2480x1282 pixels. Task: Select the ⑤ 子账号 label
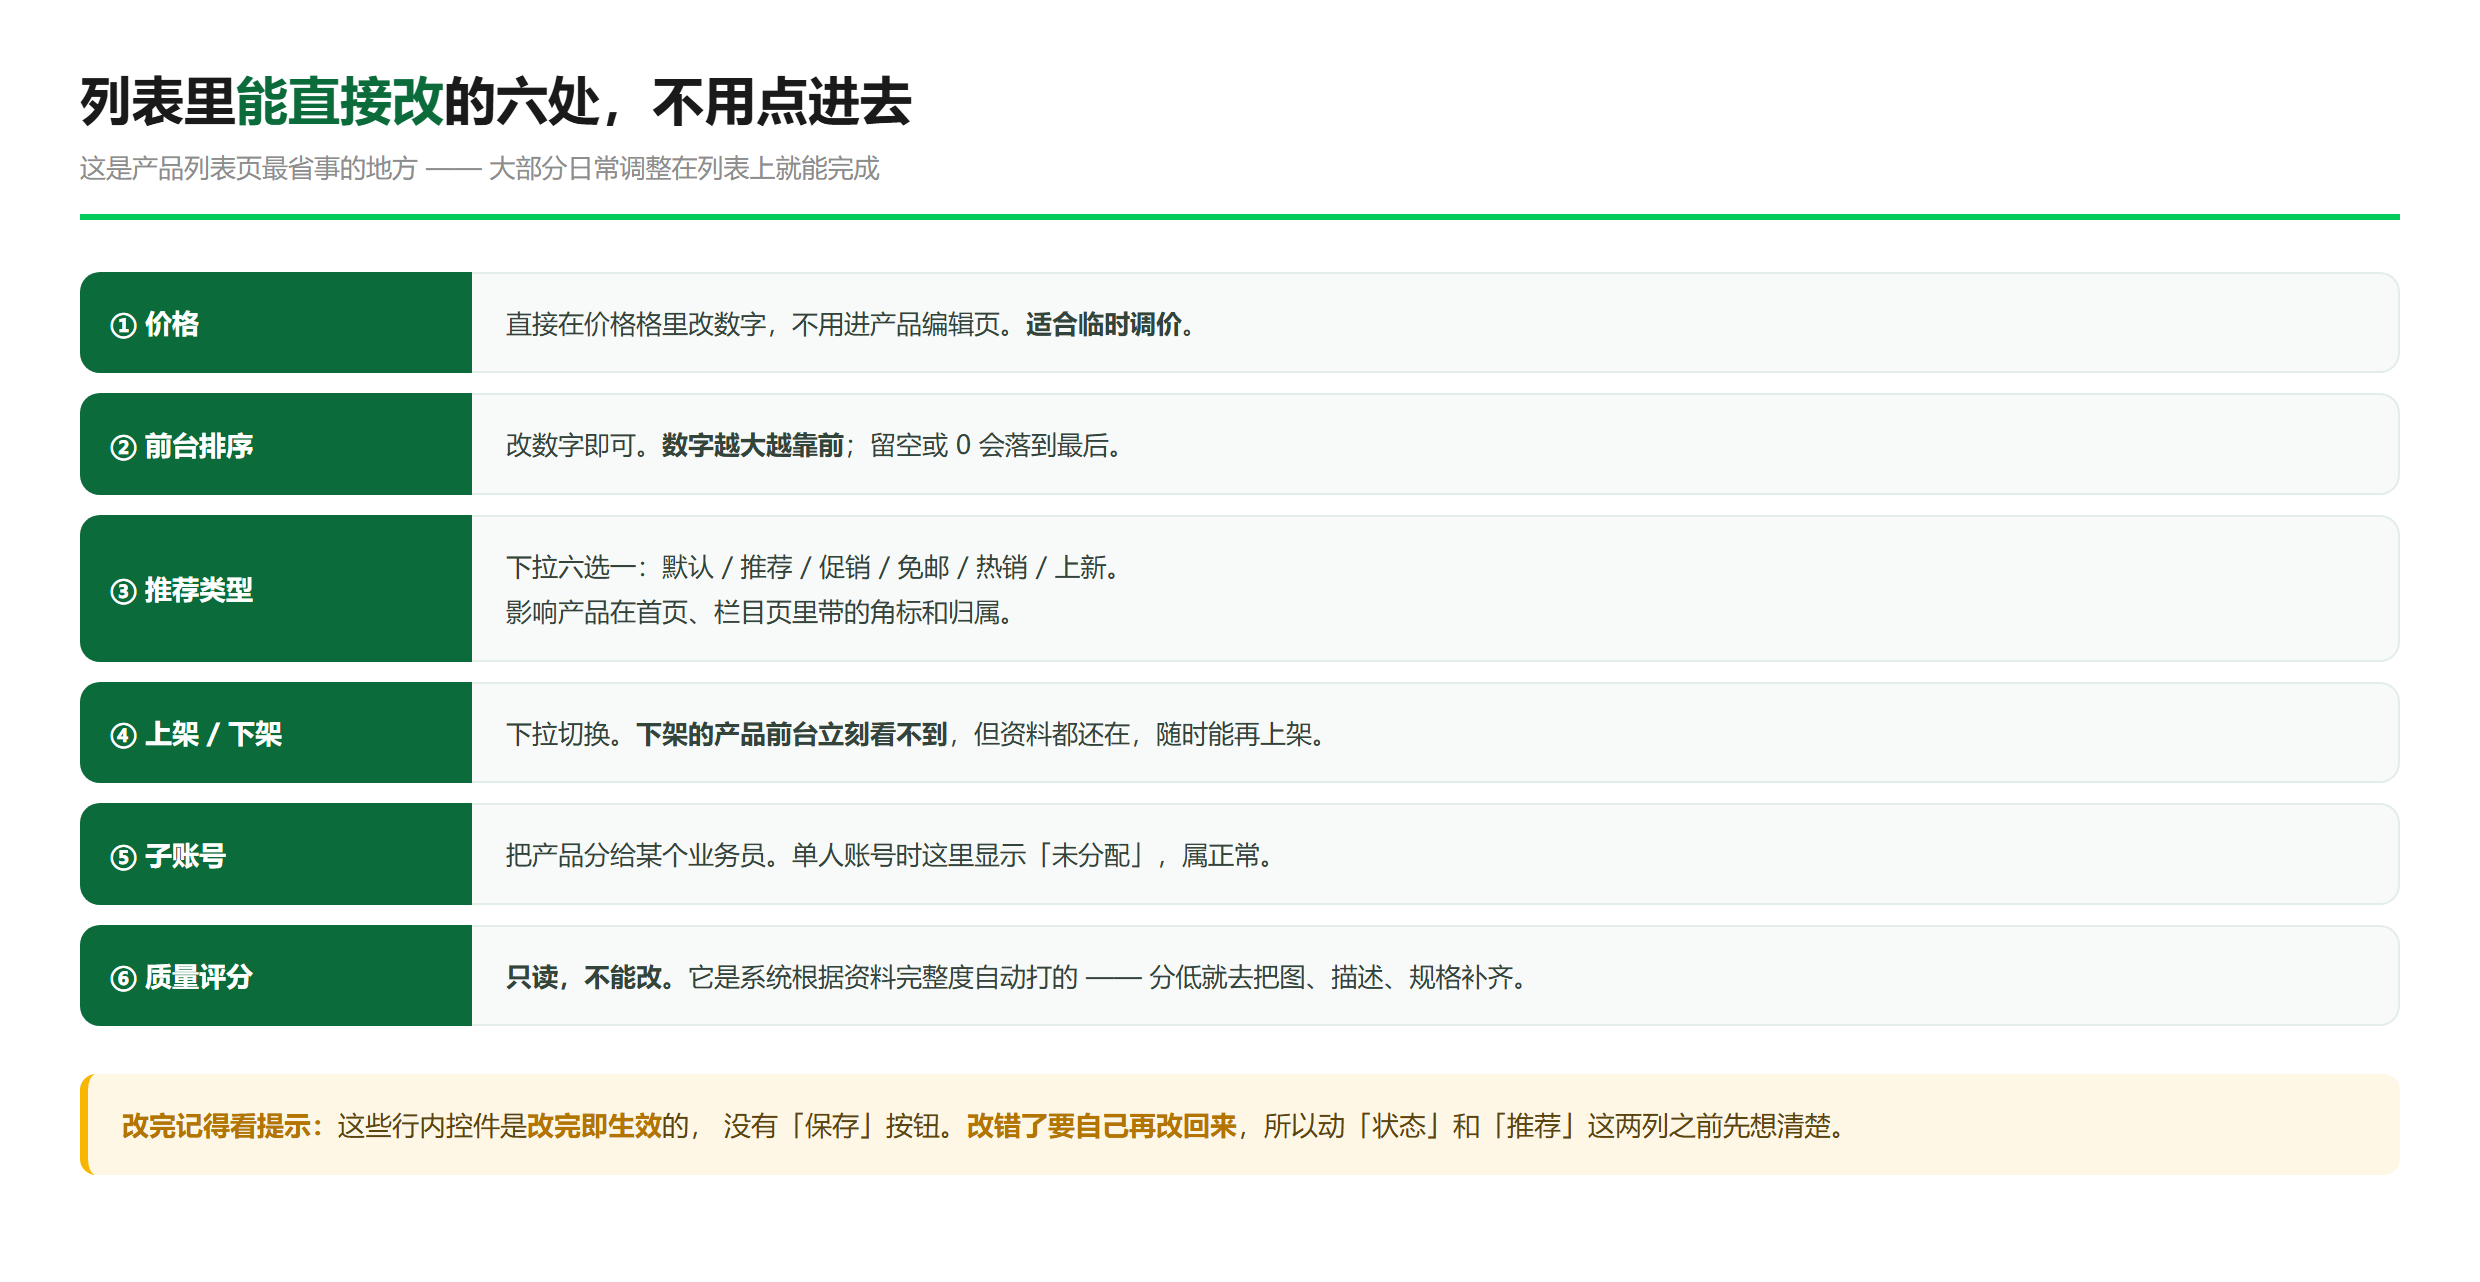click(x=168, y=856)
